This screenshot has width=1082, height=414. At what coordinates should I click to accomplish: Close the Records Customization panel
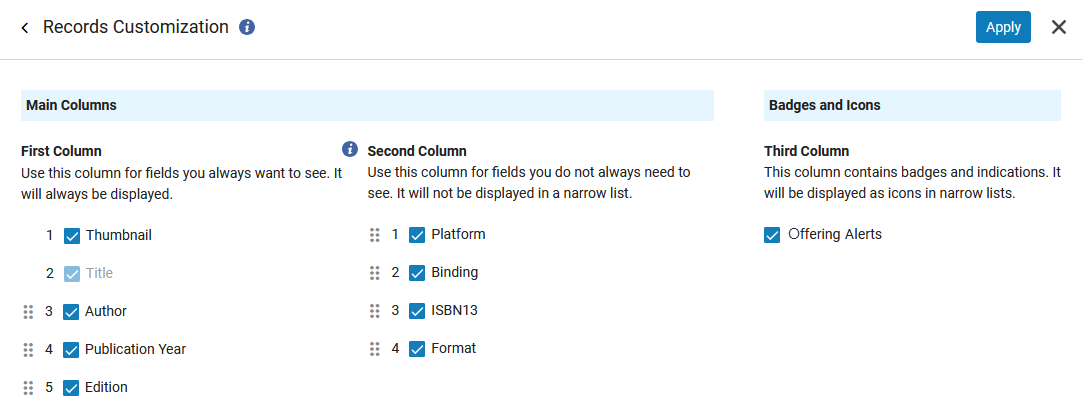[x=1059, y=27]
